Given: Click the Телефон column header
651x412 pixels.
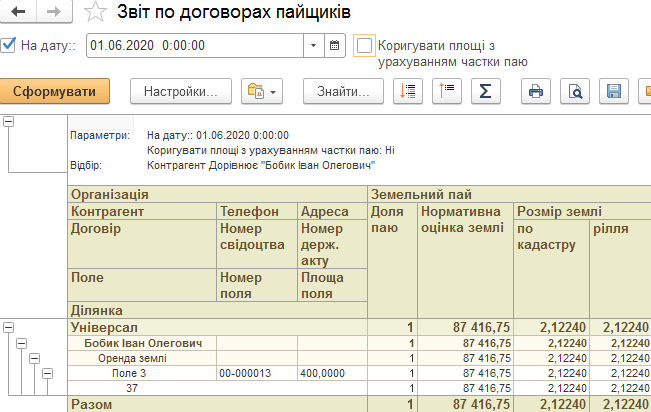Looking at the screenshot, I should [x=257, y=211].
